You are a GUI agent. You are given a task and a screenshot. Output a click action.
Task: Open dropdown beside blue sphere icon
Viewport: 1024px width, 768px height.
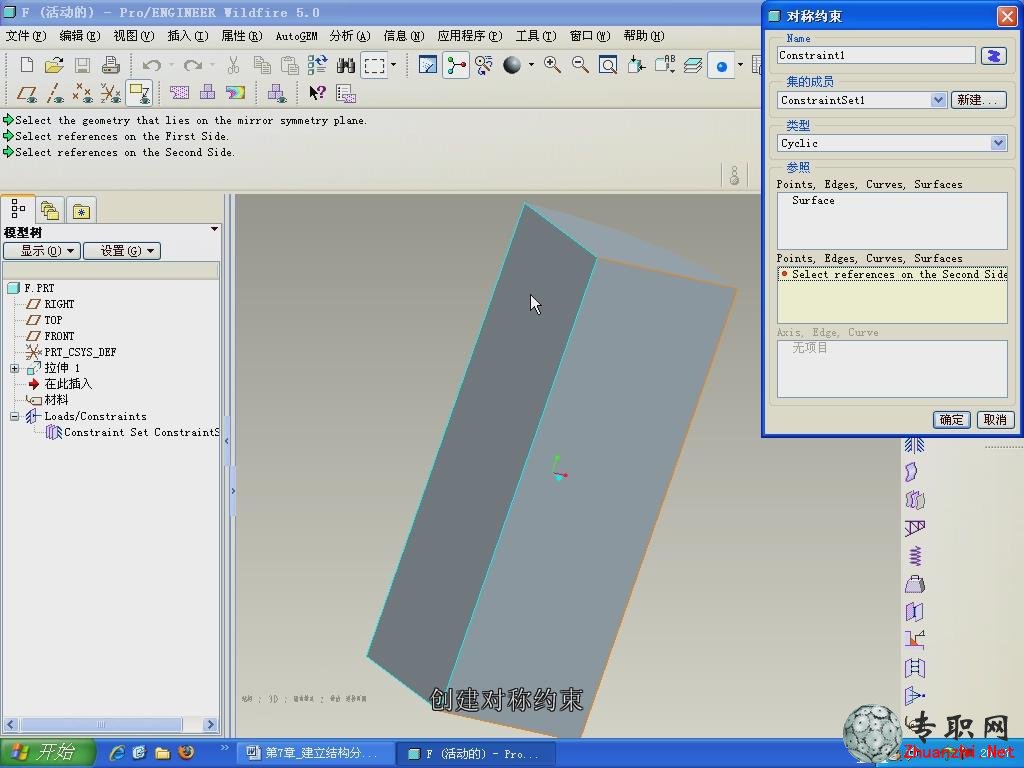click(740, 65)
